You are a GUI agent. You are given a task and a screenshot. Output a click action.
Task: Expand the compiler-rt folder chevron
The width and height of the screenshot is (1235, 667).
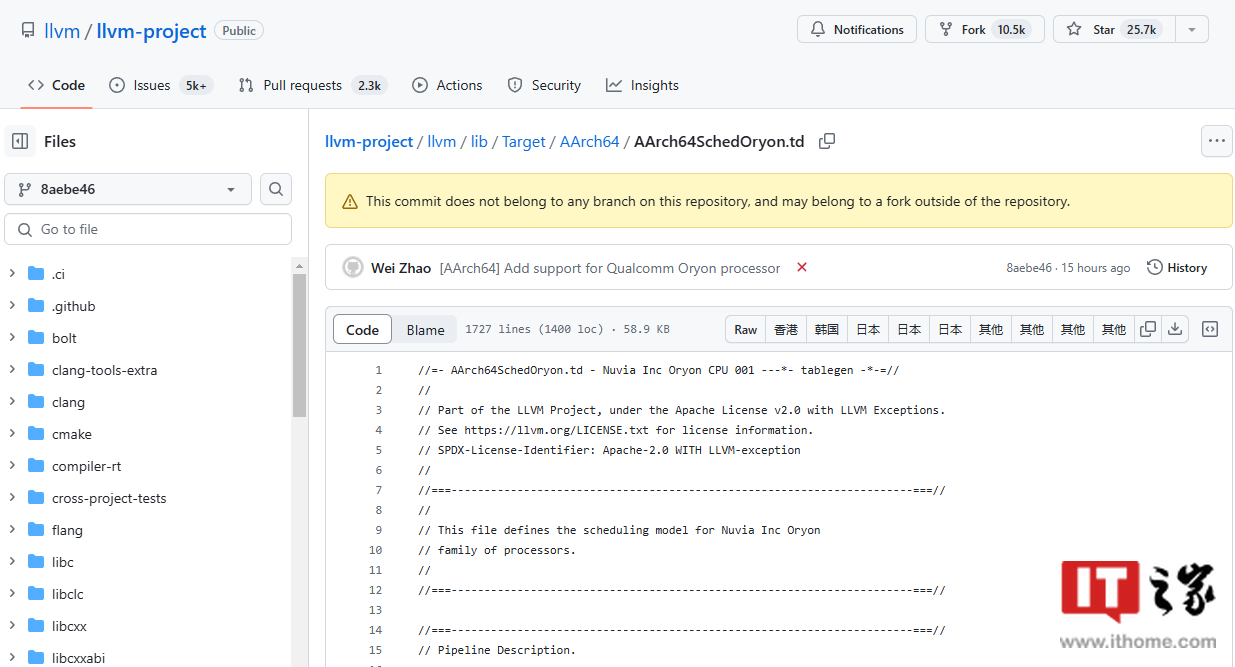tap(12, 466)
